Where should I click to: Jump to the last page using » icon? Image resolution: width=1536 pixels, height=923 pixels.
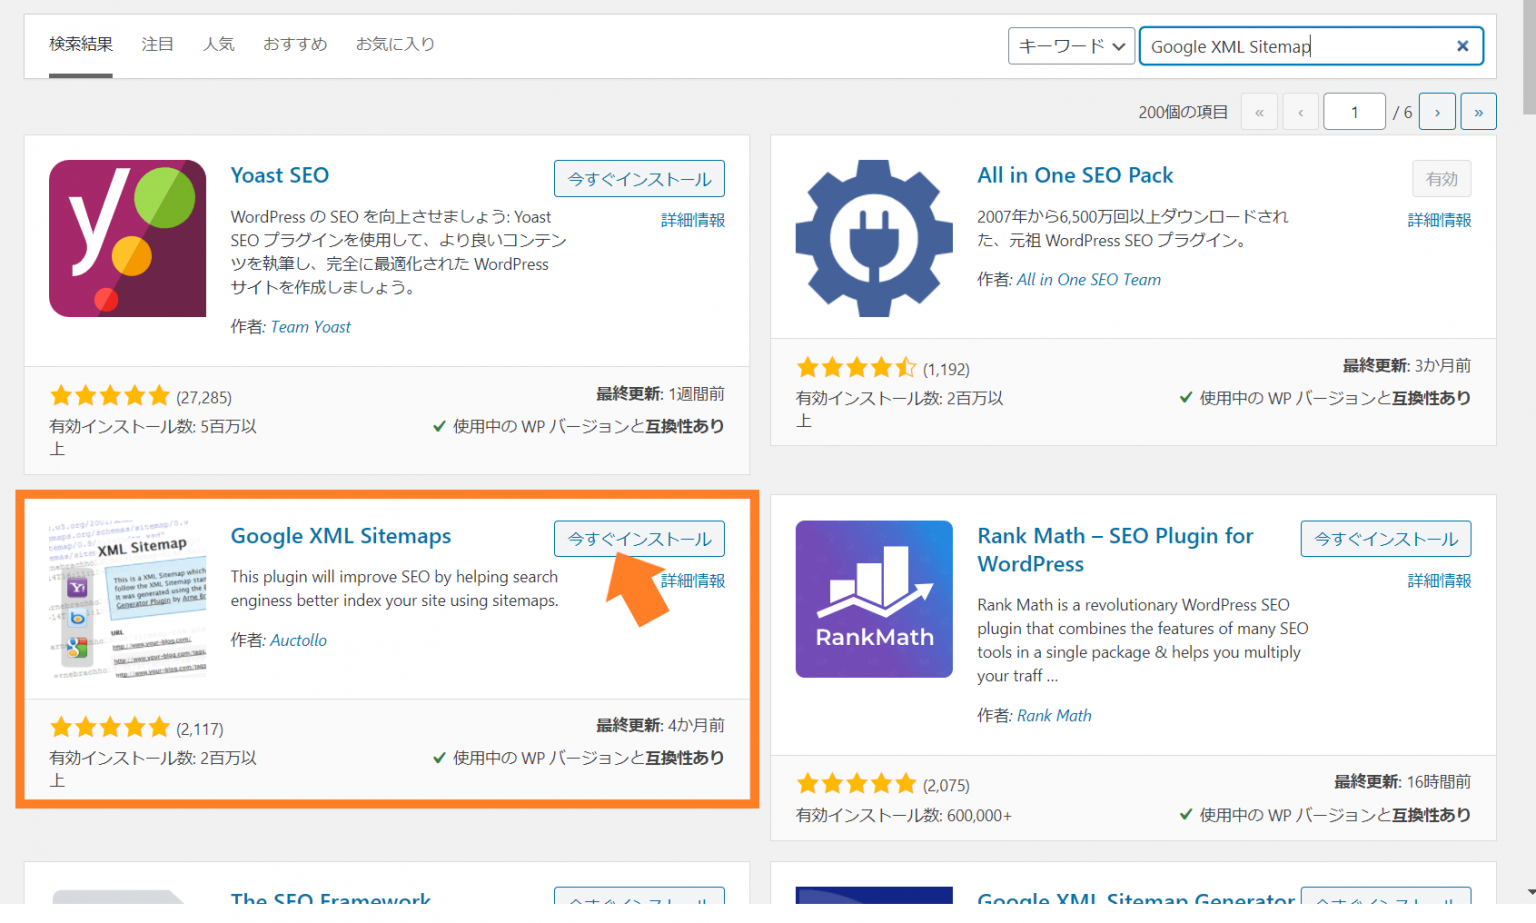pyautogui.click(x=1478, y=111)
